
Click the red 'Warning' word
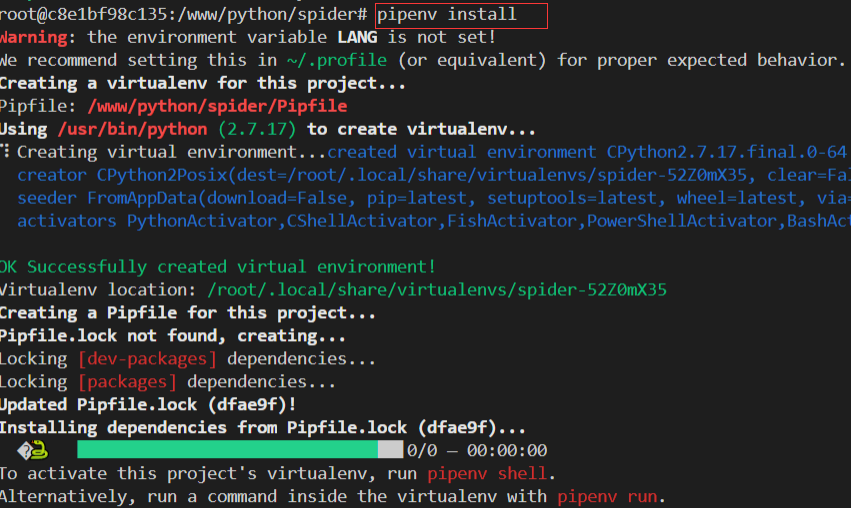tap(34, 37)
